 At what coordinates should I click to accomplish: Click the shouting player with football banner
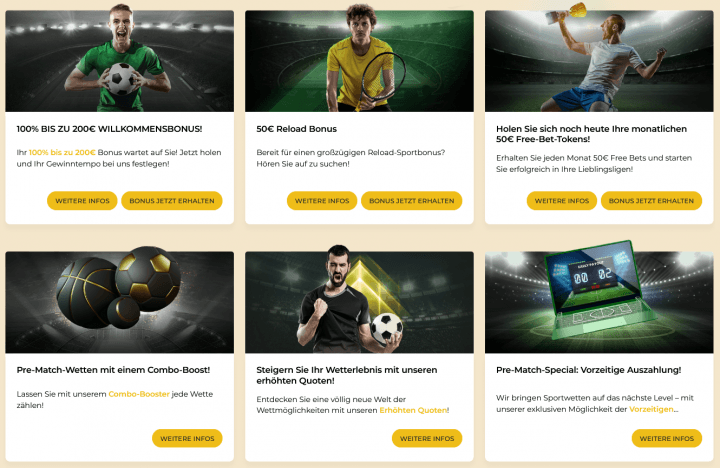point(359,302)
